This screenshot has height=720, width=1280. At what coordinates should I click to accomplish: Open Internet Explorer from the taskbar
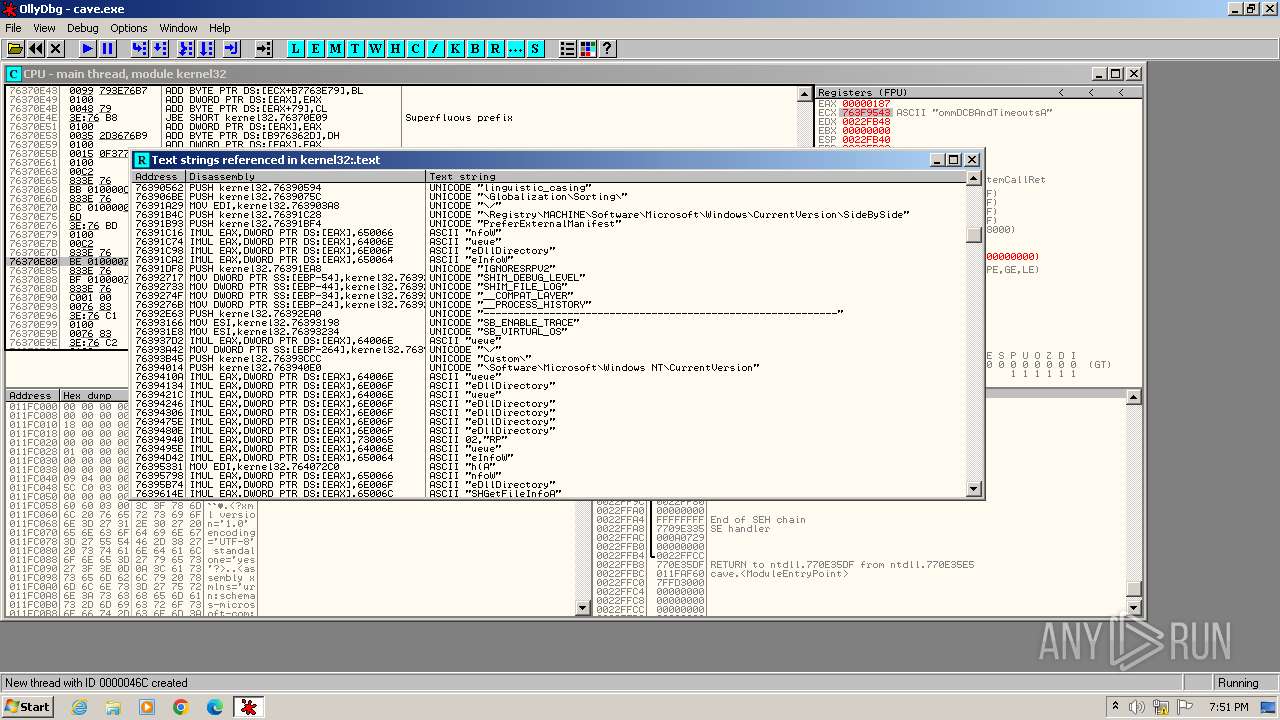[80, 707]
